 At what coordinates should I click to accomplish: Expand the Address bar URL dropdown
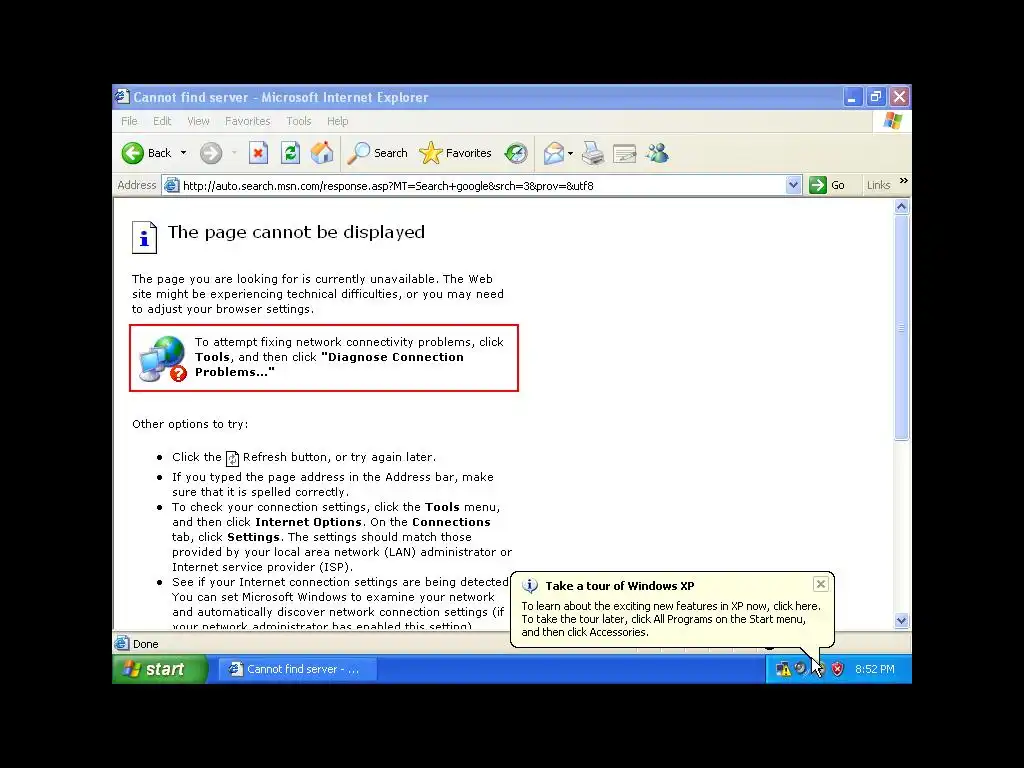point(793,185)
